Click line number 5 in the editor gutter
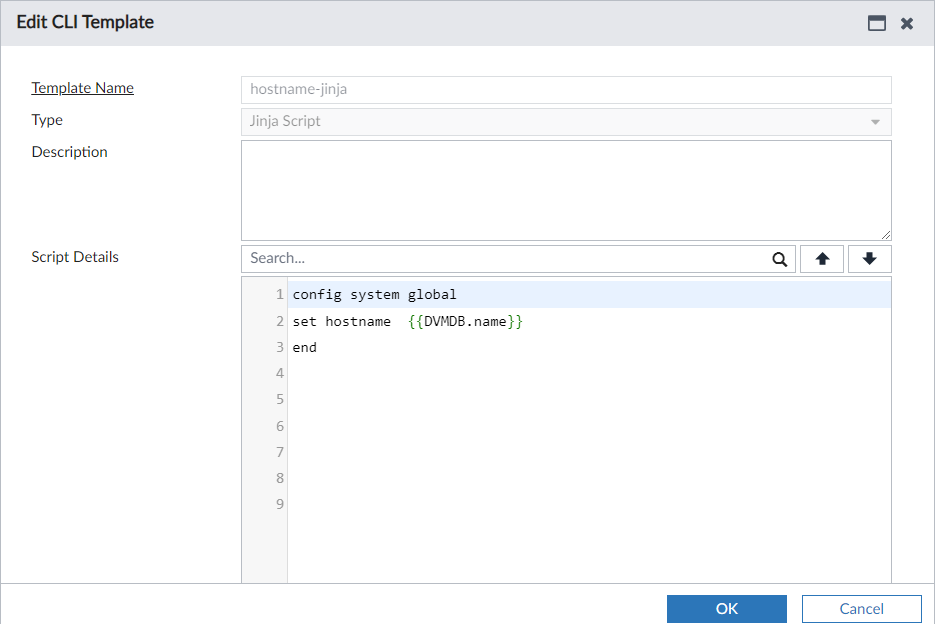The width and height of the screenshot is (935, 624). [x=279, y=399]
